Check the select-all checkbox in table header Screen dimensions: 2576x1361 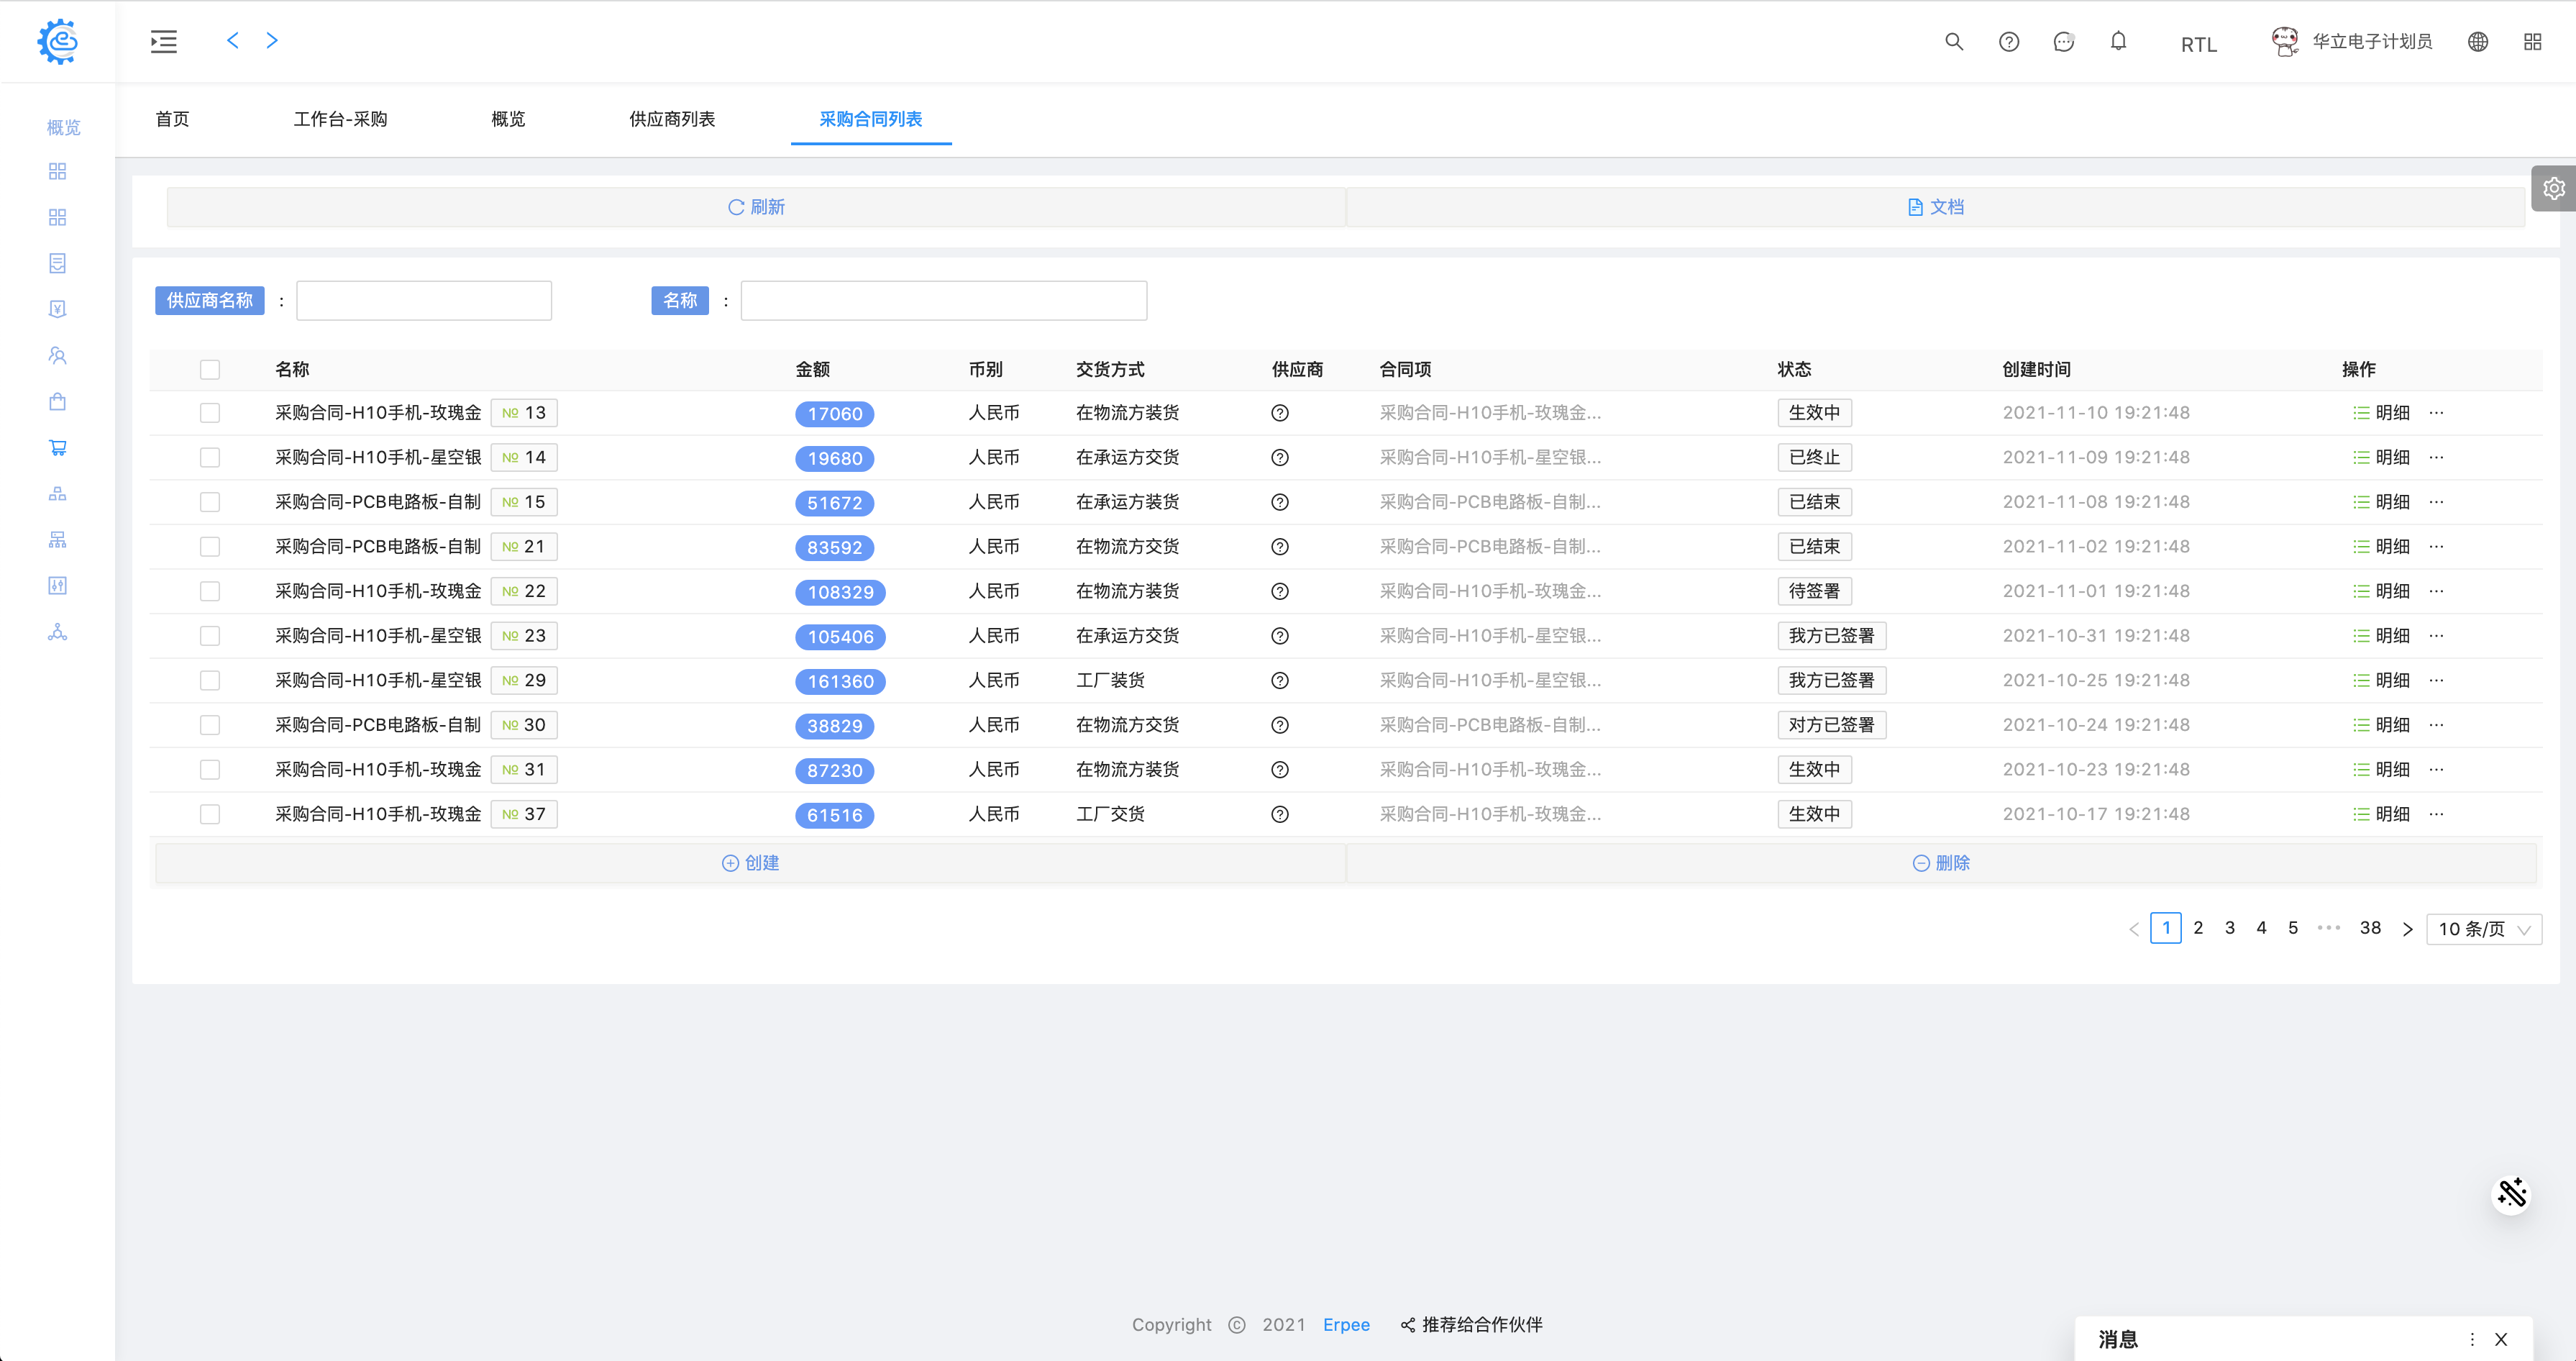tap(209, 370)
